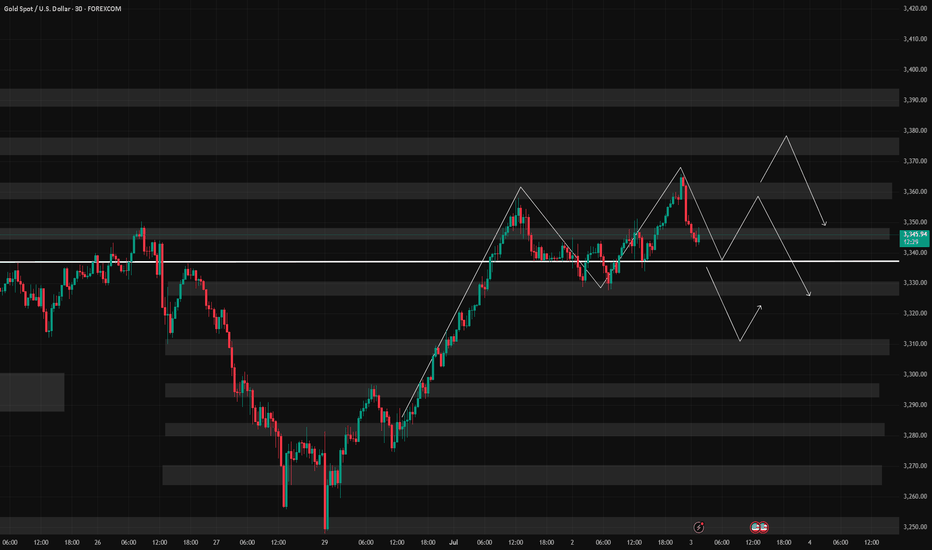This screenshot has width=932, height=550.
Task: Click the 3,410.00 price axis label
Action: pyautogui.click(x=915, y=39)
